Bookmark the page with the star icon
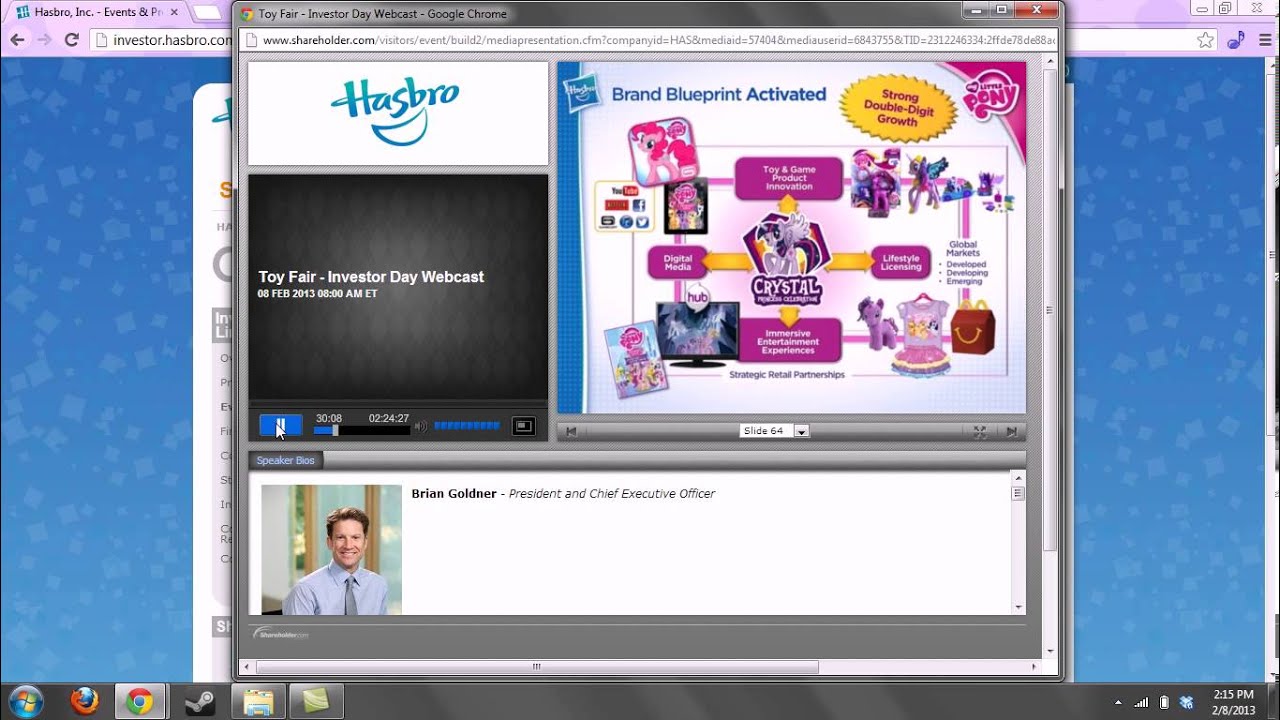The width and height of the screenshot is (1280, 720). pos(1206,40)
